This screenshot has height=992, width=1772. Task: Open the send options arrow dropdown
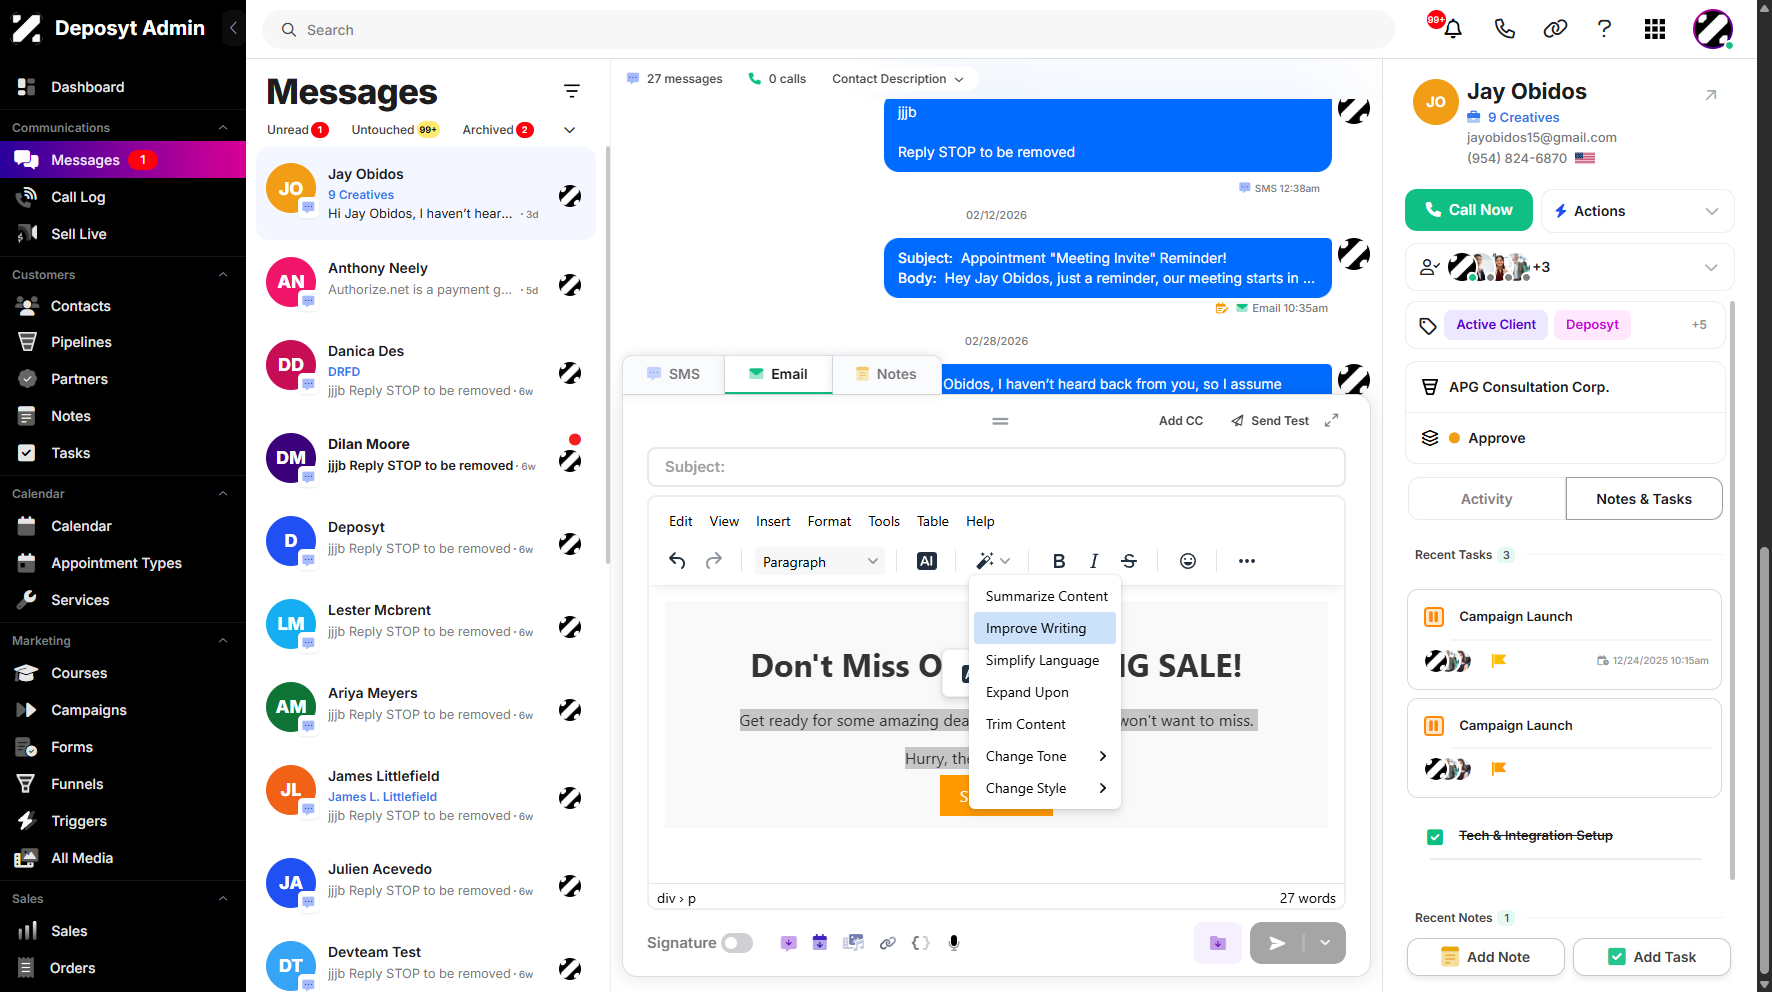(x=1325, y=943)
